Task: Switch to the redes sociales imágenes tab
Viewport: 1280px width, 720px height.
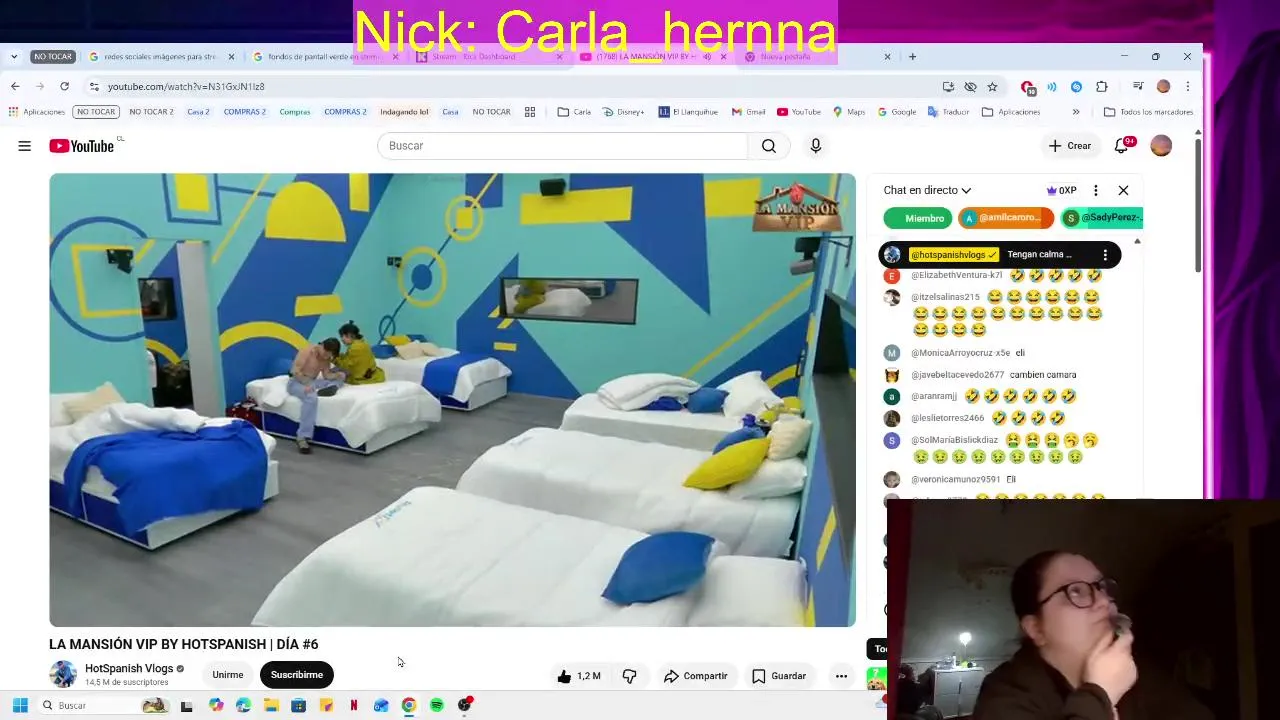Action: point(160,57)
